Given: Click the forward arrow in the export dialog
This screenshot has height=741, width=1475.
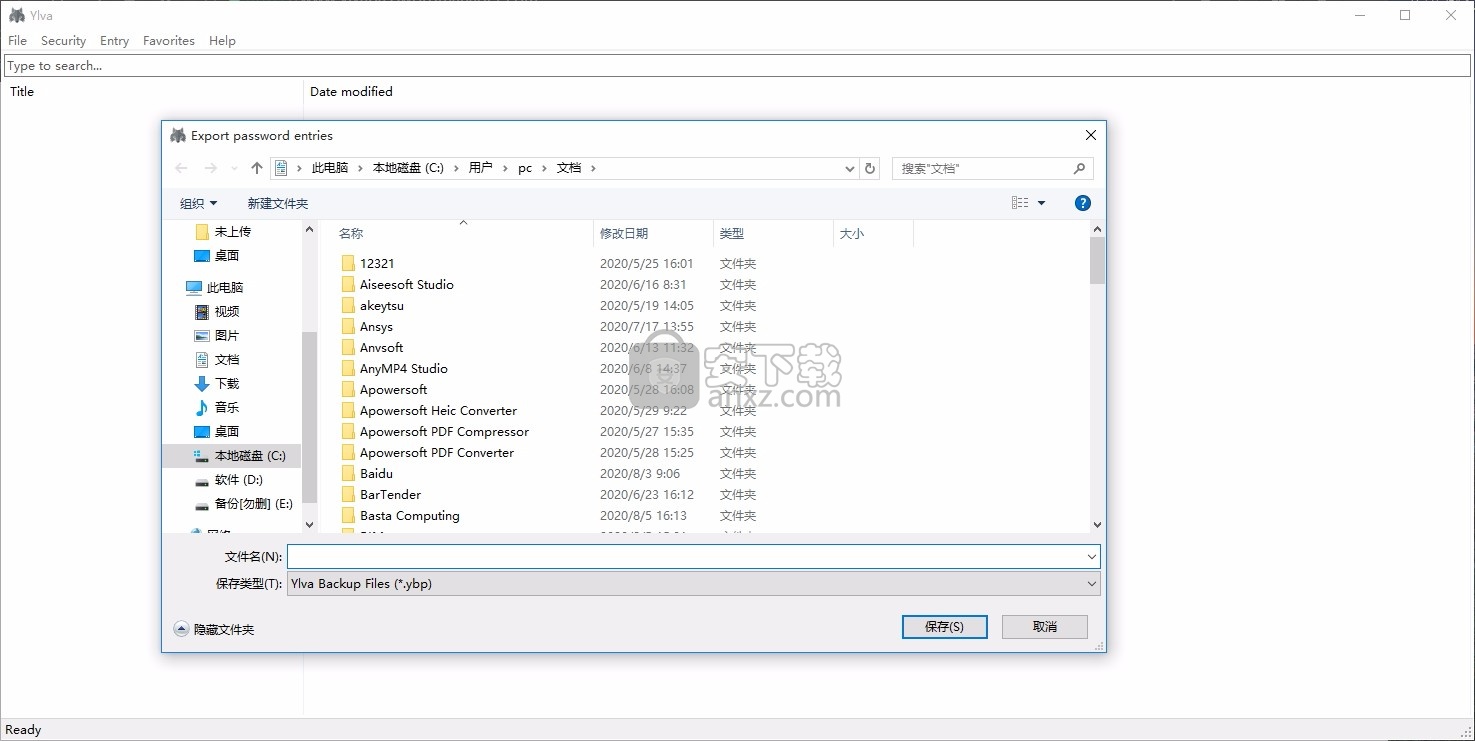Looking at the screenshot, I should tap(210, 168).
